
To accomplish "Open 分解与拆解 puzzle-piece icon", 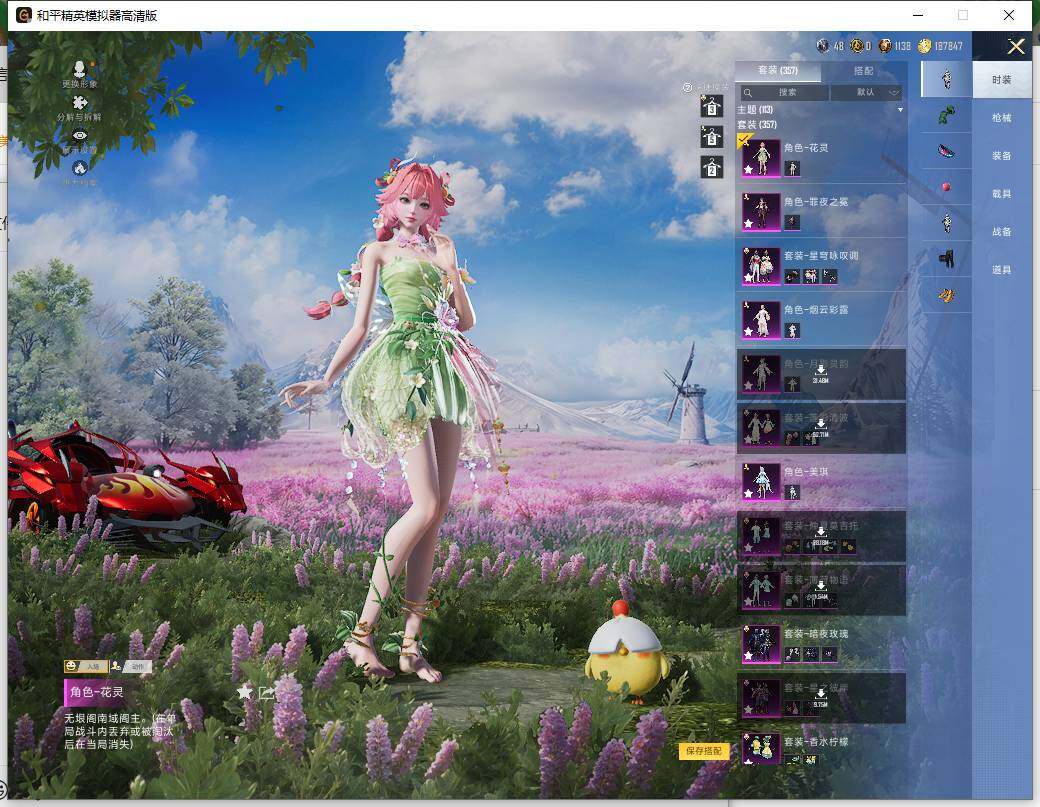I will tap(79, 102).
